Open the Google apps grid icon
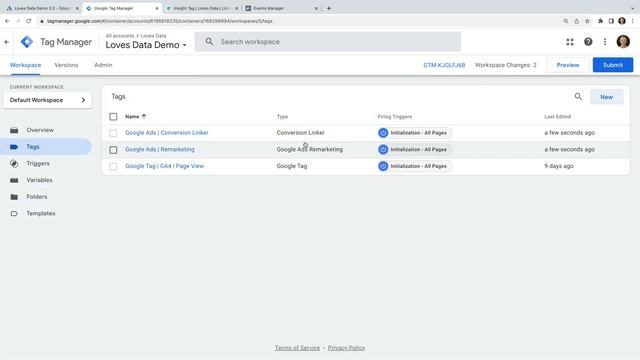640x360 pixels. tap(570, 42)
